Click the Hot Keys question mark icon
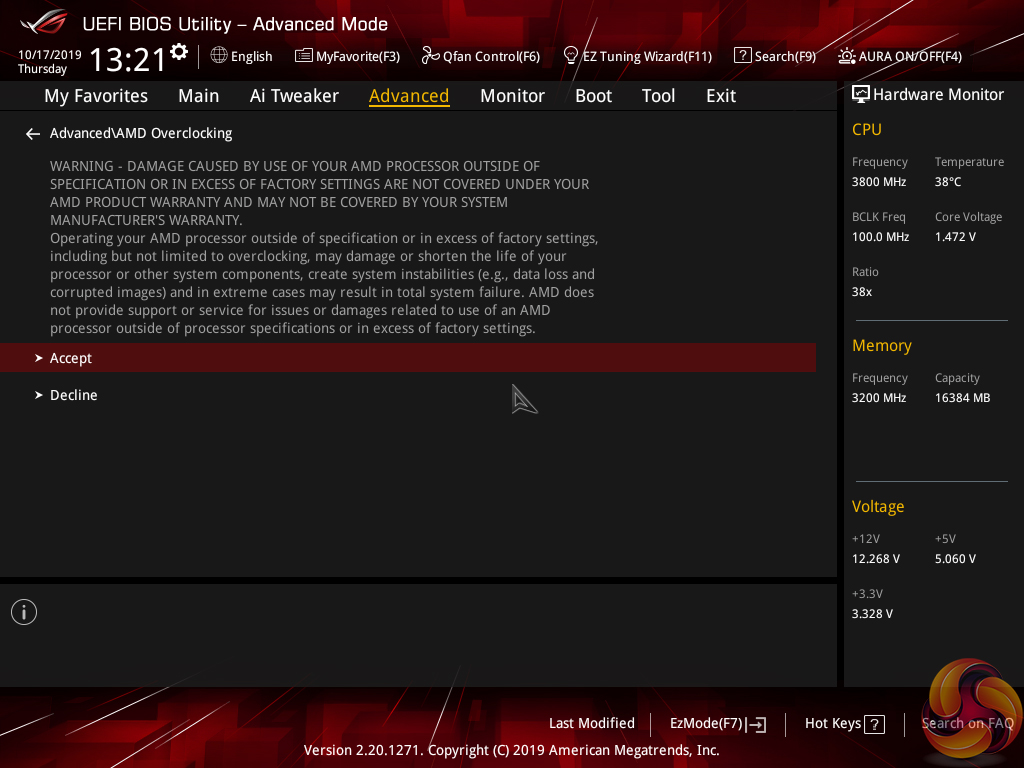The image size is (1024, 768). [x=874, y=724]
